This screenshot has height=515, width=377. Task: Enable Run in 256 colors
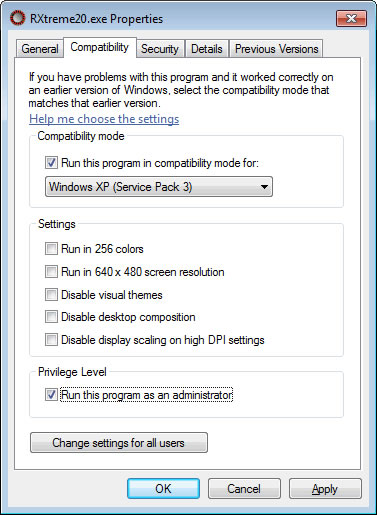point(51,249)
